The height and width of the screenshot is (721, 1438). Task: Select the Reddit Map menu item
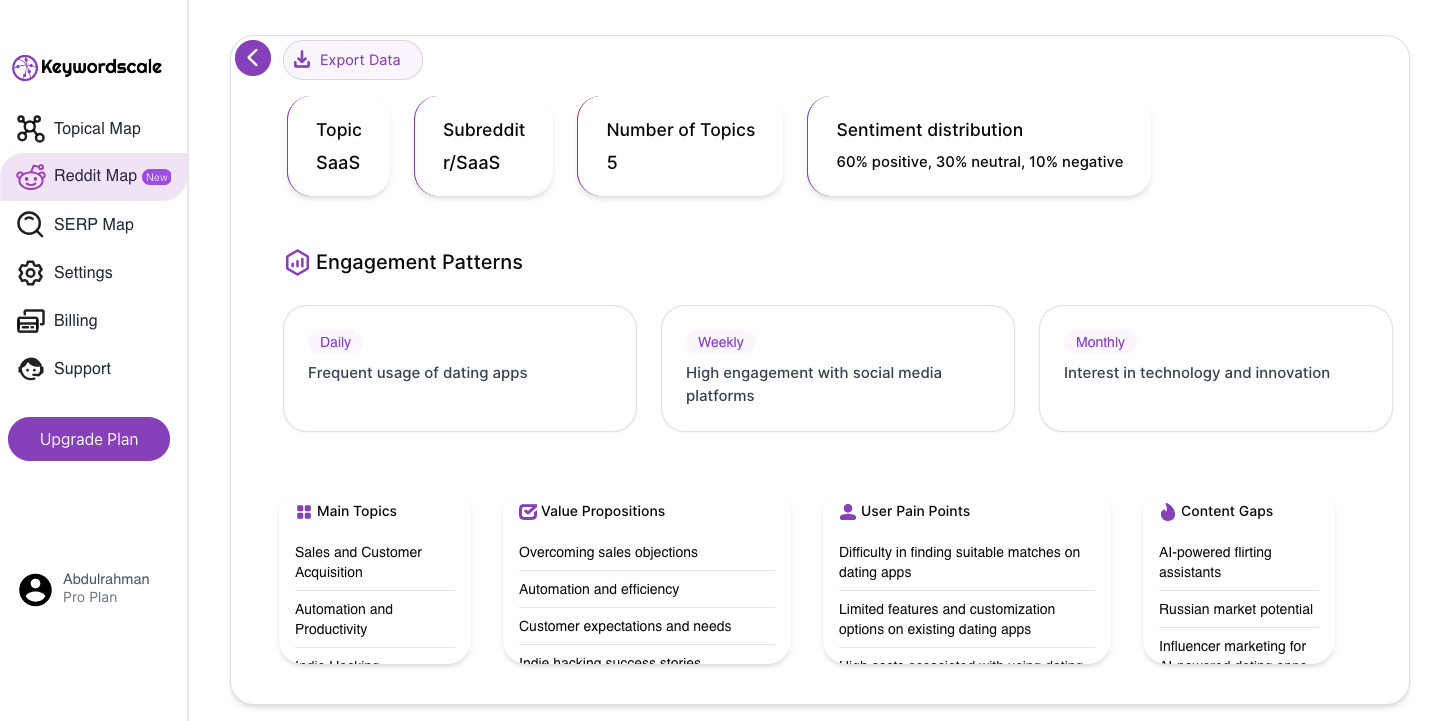tap(93, 177)
